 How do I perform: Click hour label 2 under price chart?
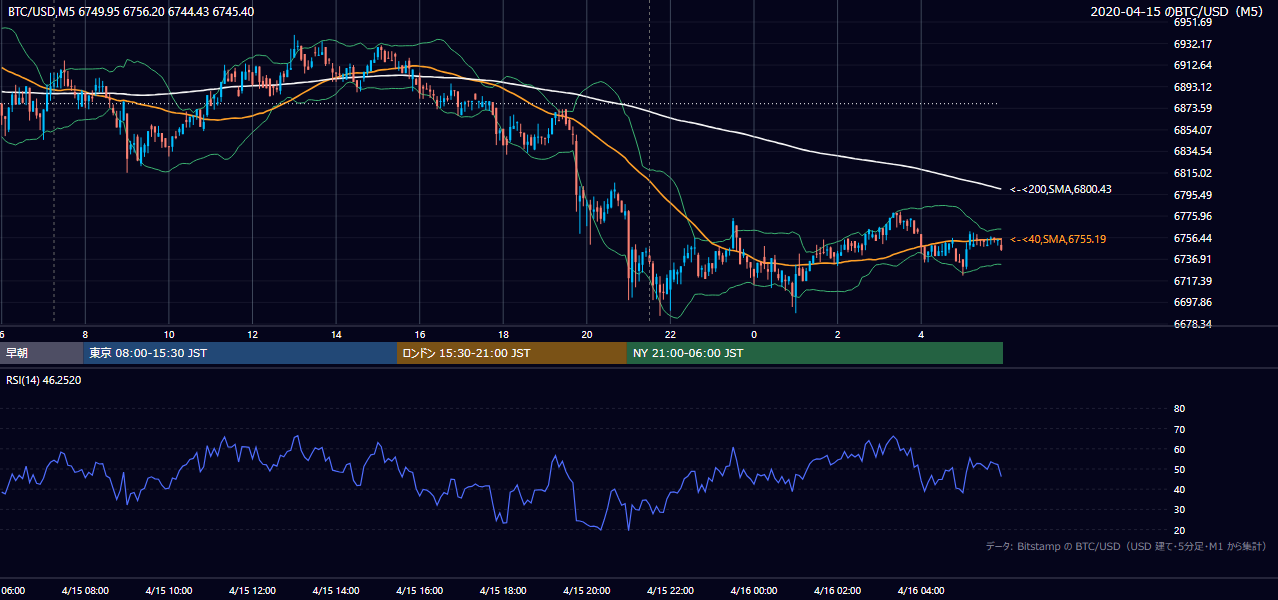(x=837, y=335)
